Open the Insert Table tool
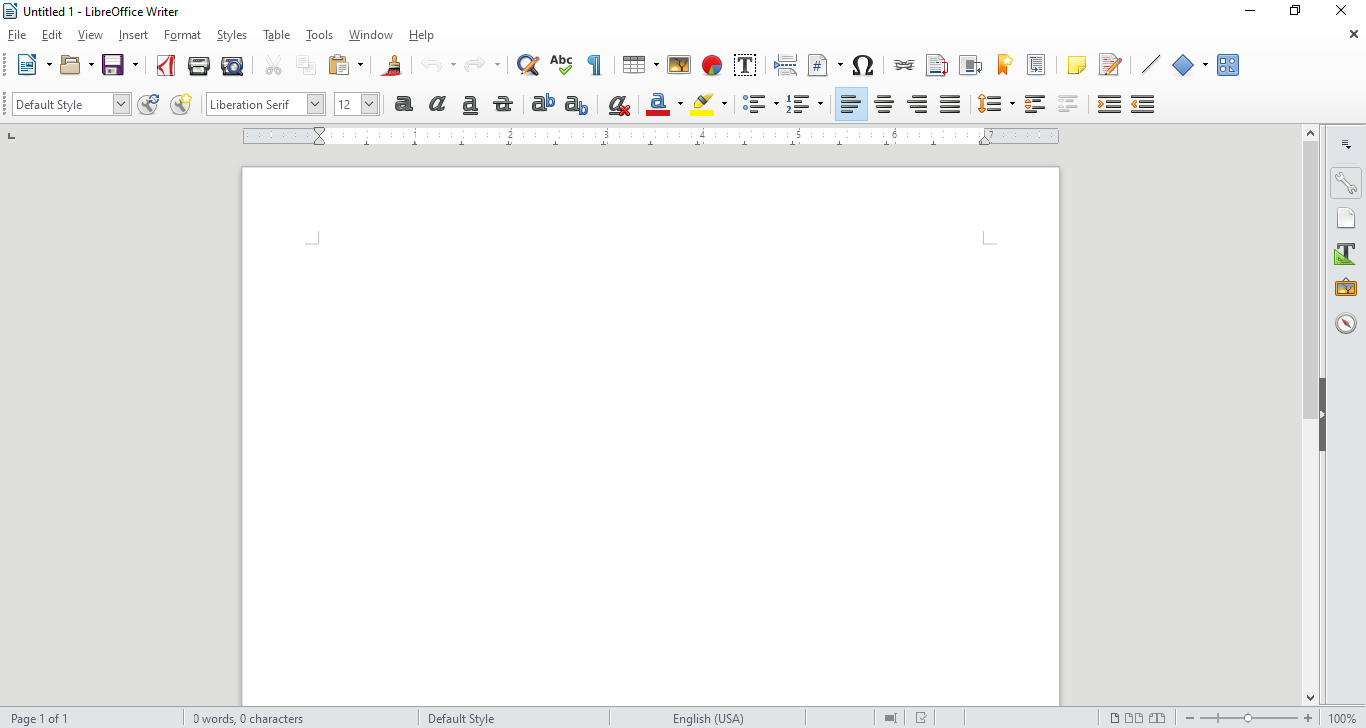Viewport: 1366px width, 728px height. pos(634,65)
